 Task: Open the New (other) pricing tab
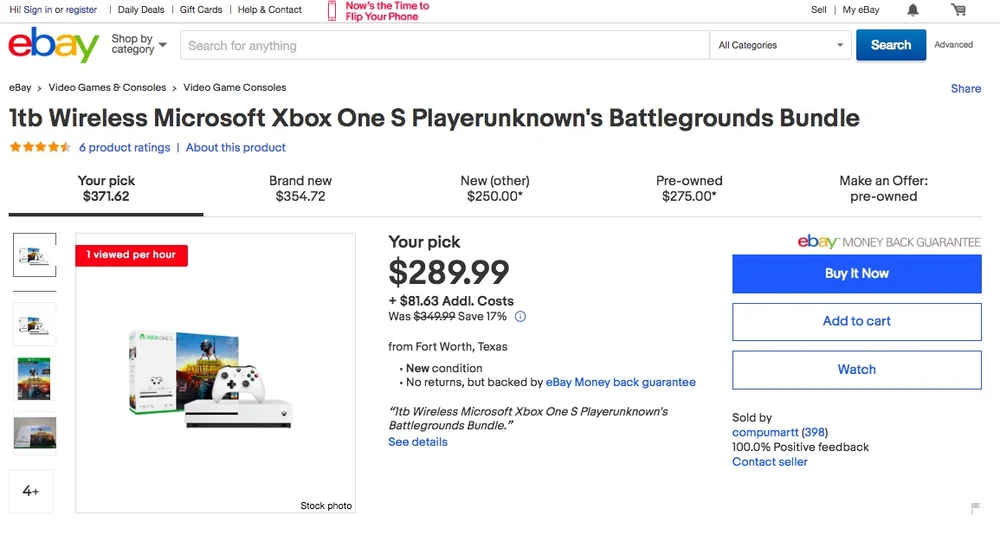click(495, 188)
